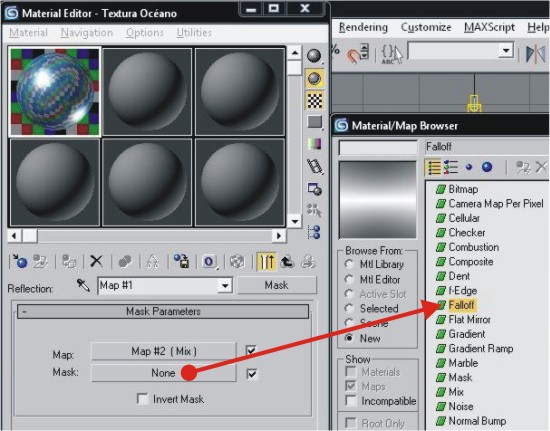Open the Material menu
This screenshot has width=550, height=431.
[28, 33]
